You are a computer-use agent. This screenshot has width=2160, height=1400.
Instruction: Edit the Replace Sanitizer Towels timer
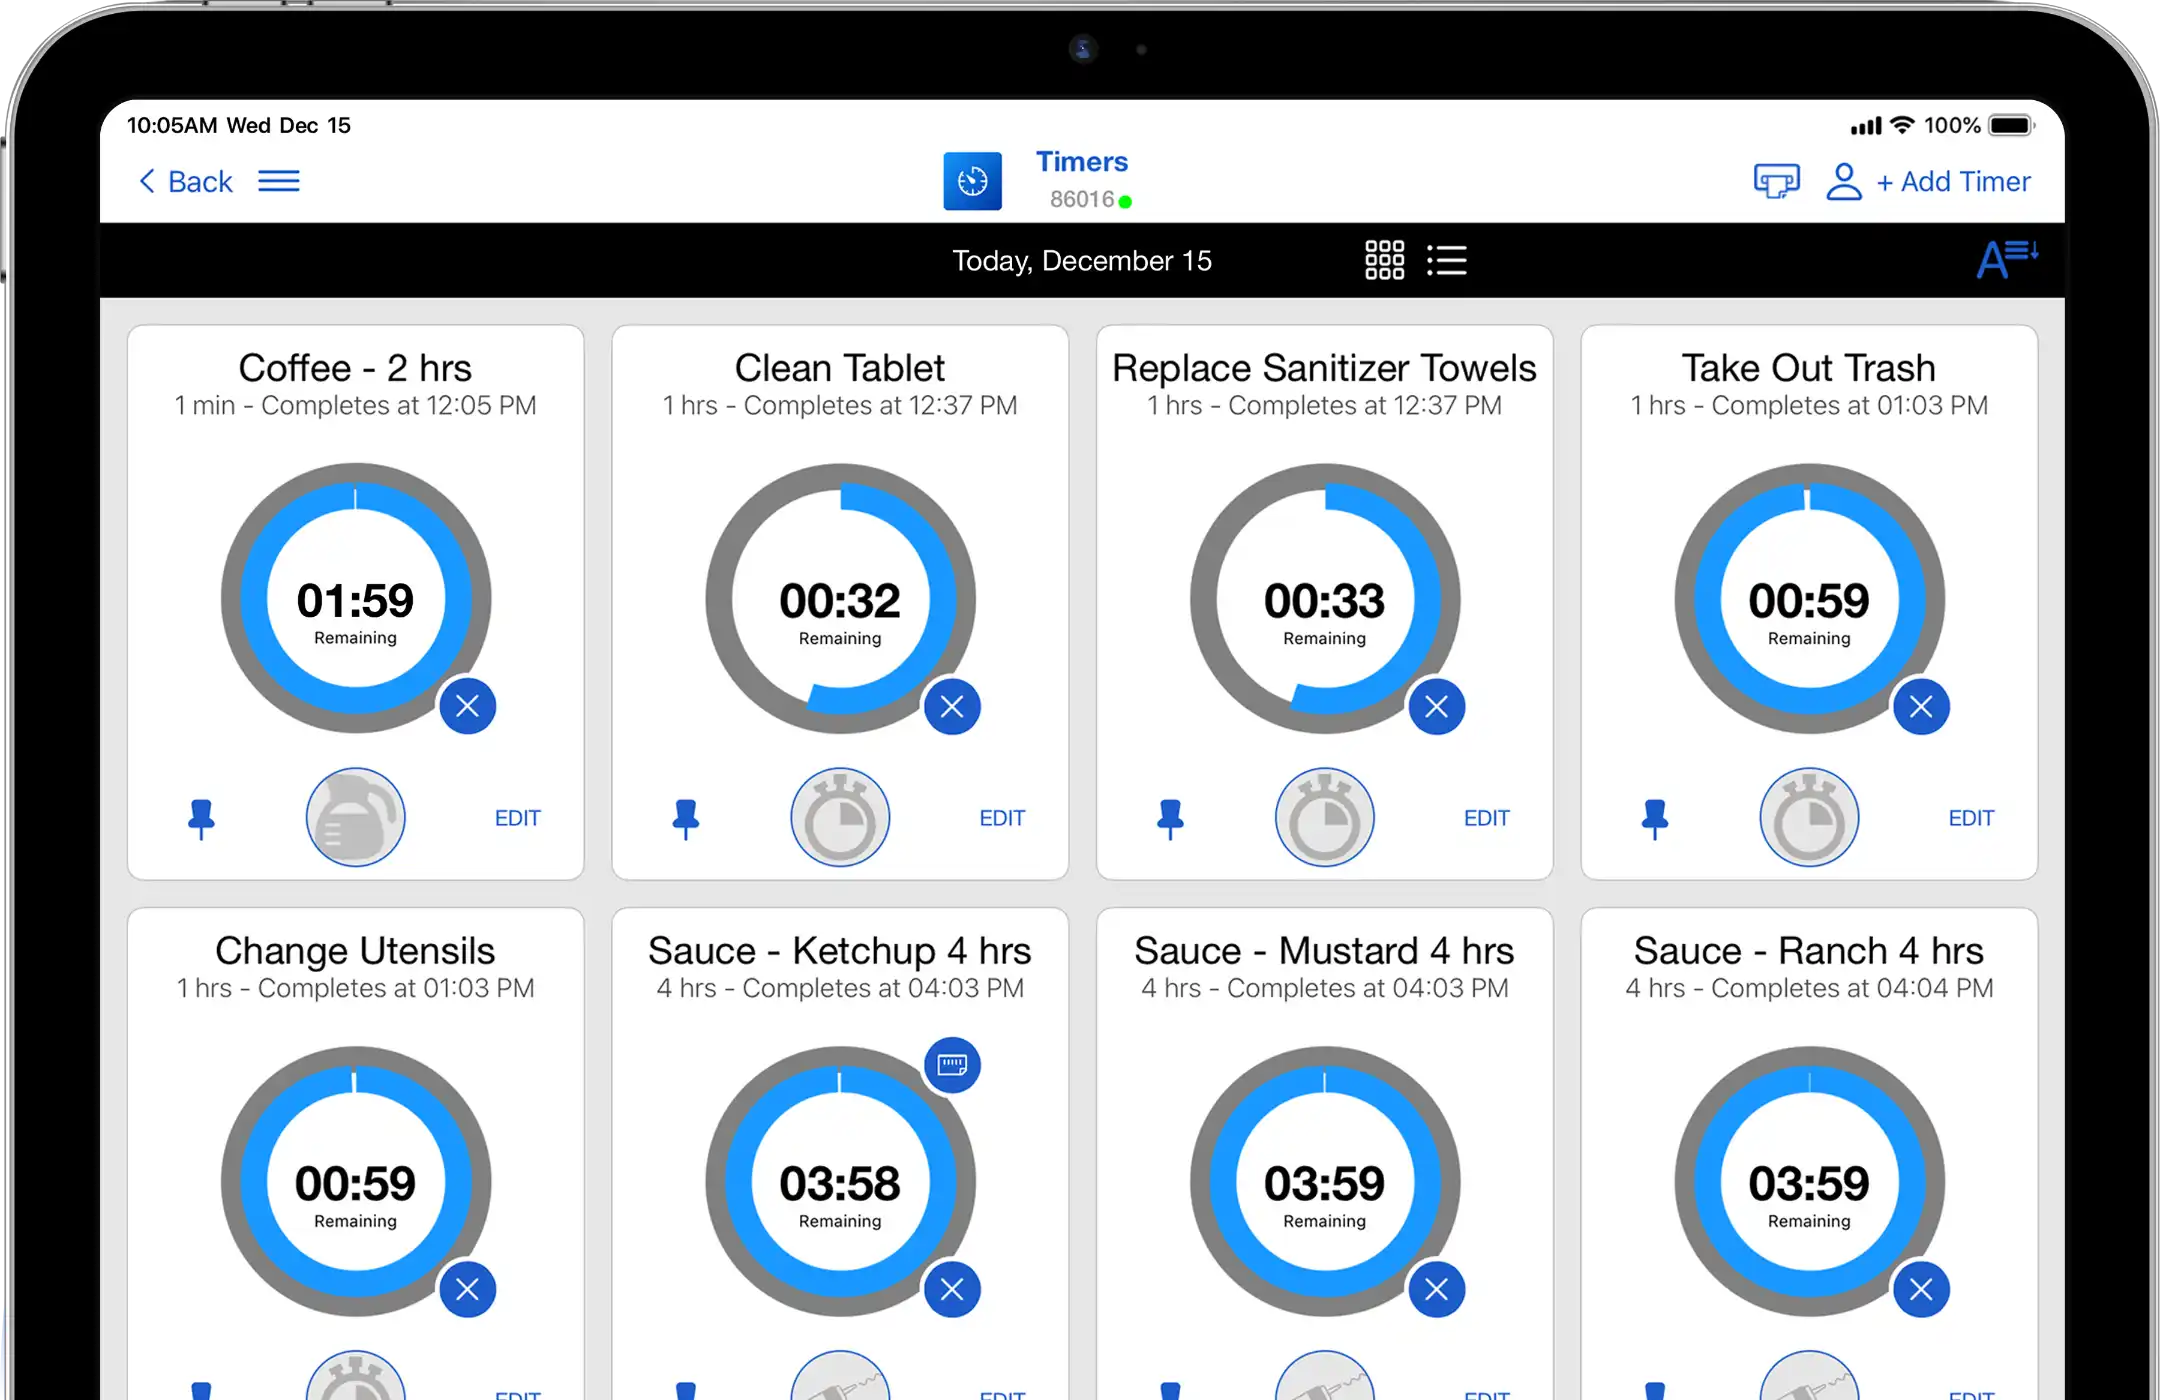point(1486,818)
